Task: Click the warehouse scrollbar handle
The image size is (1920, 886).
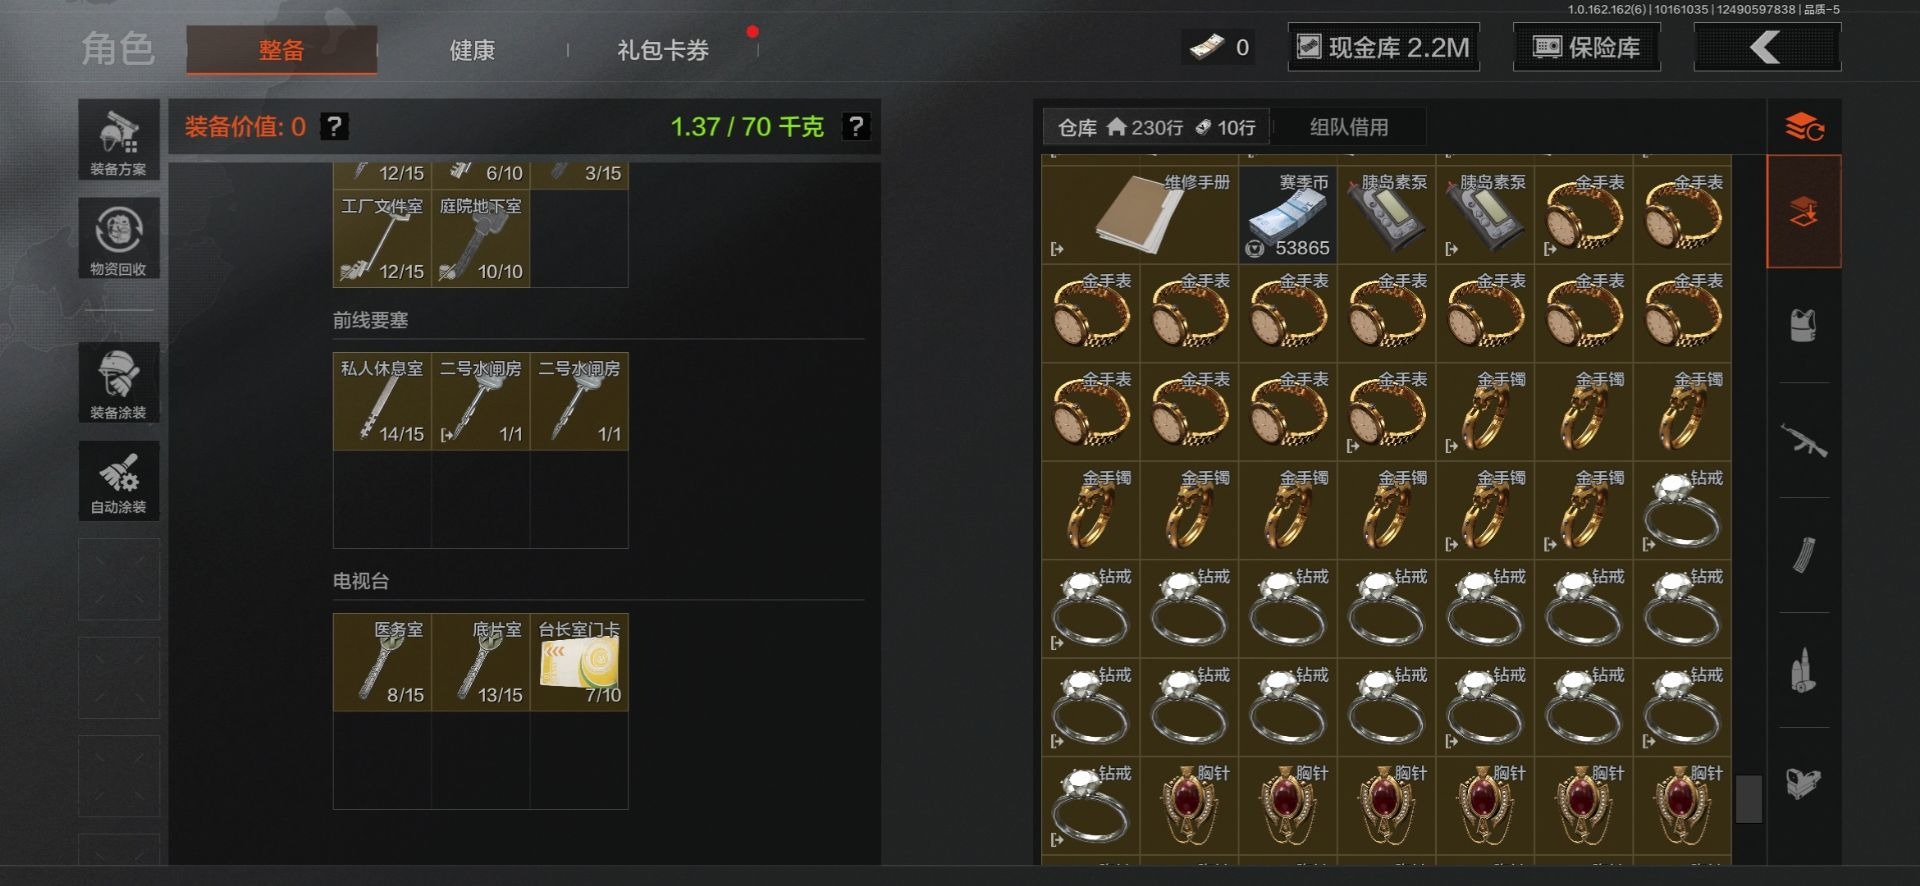Action: point(1748,799)
